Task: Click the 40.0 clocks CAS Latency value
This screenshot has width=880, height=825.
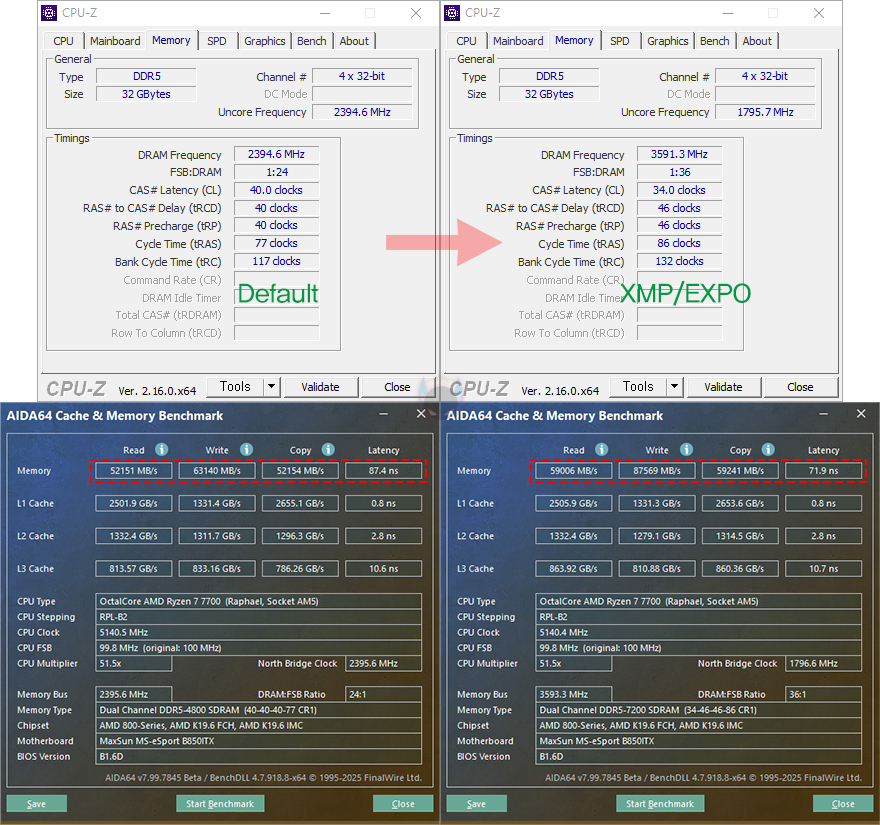Action: point(276,190)
